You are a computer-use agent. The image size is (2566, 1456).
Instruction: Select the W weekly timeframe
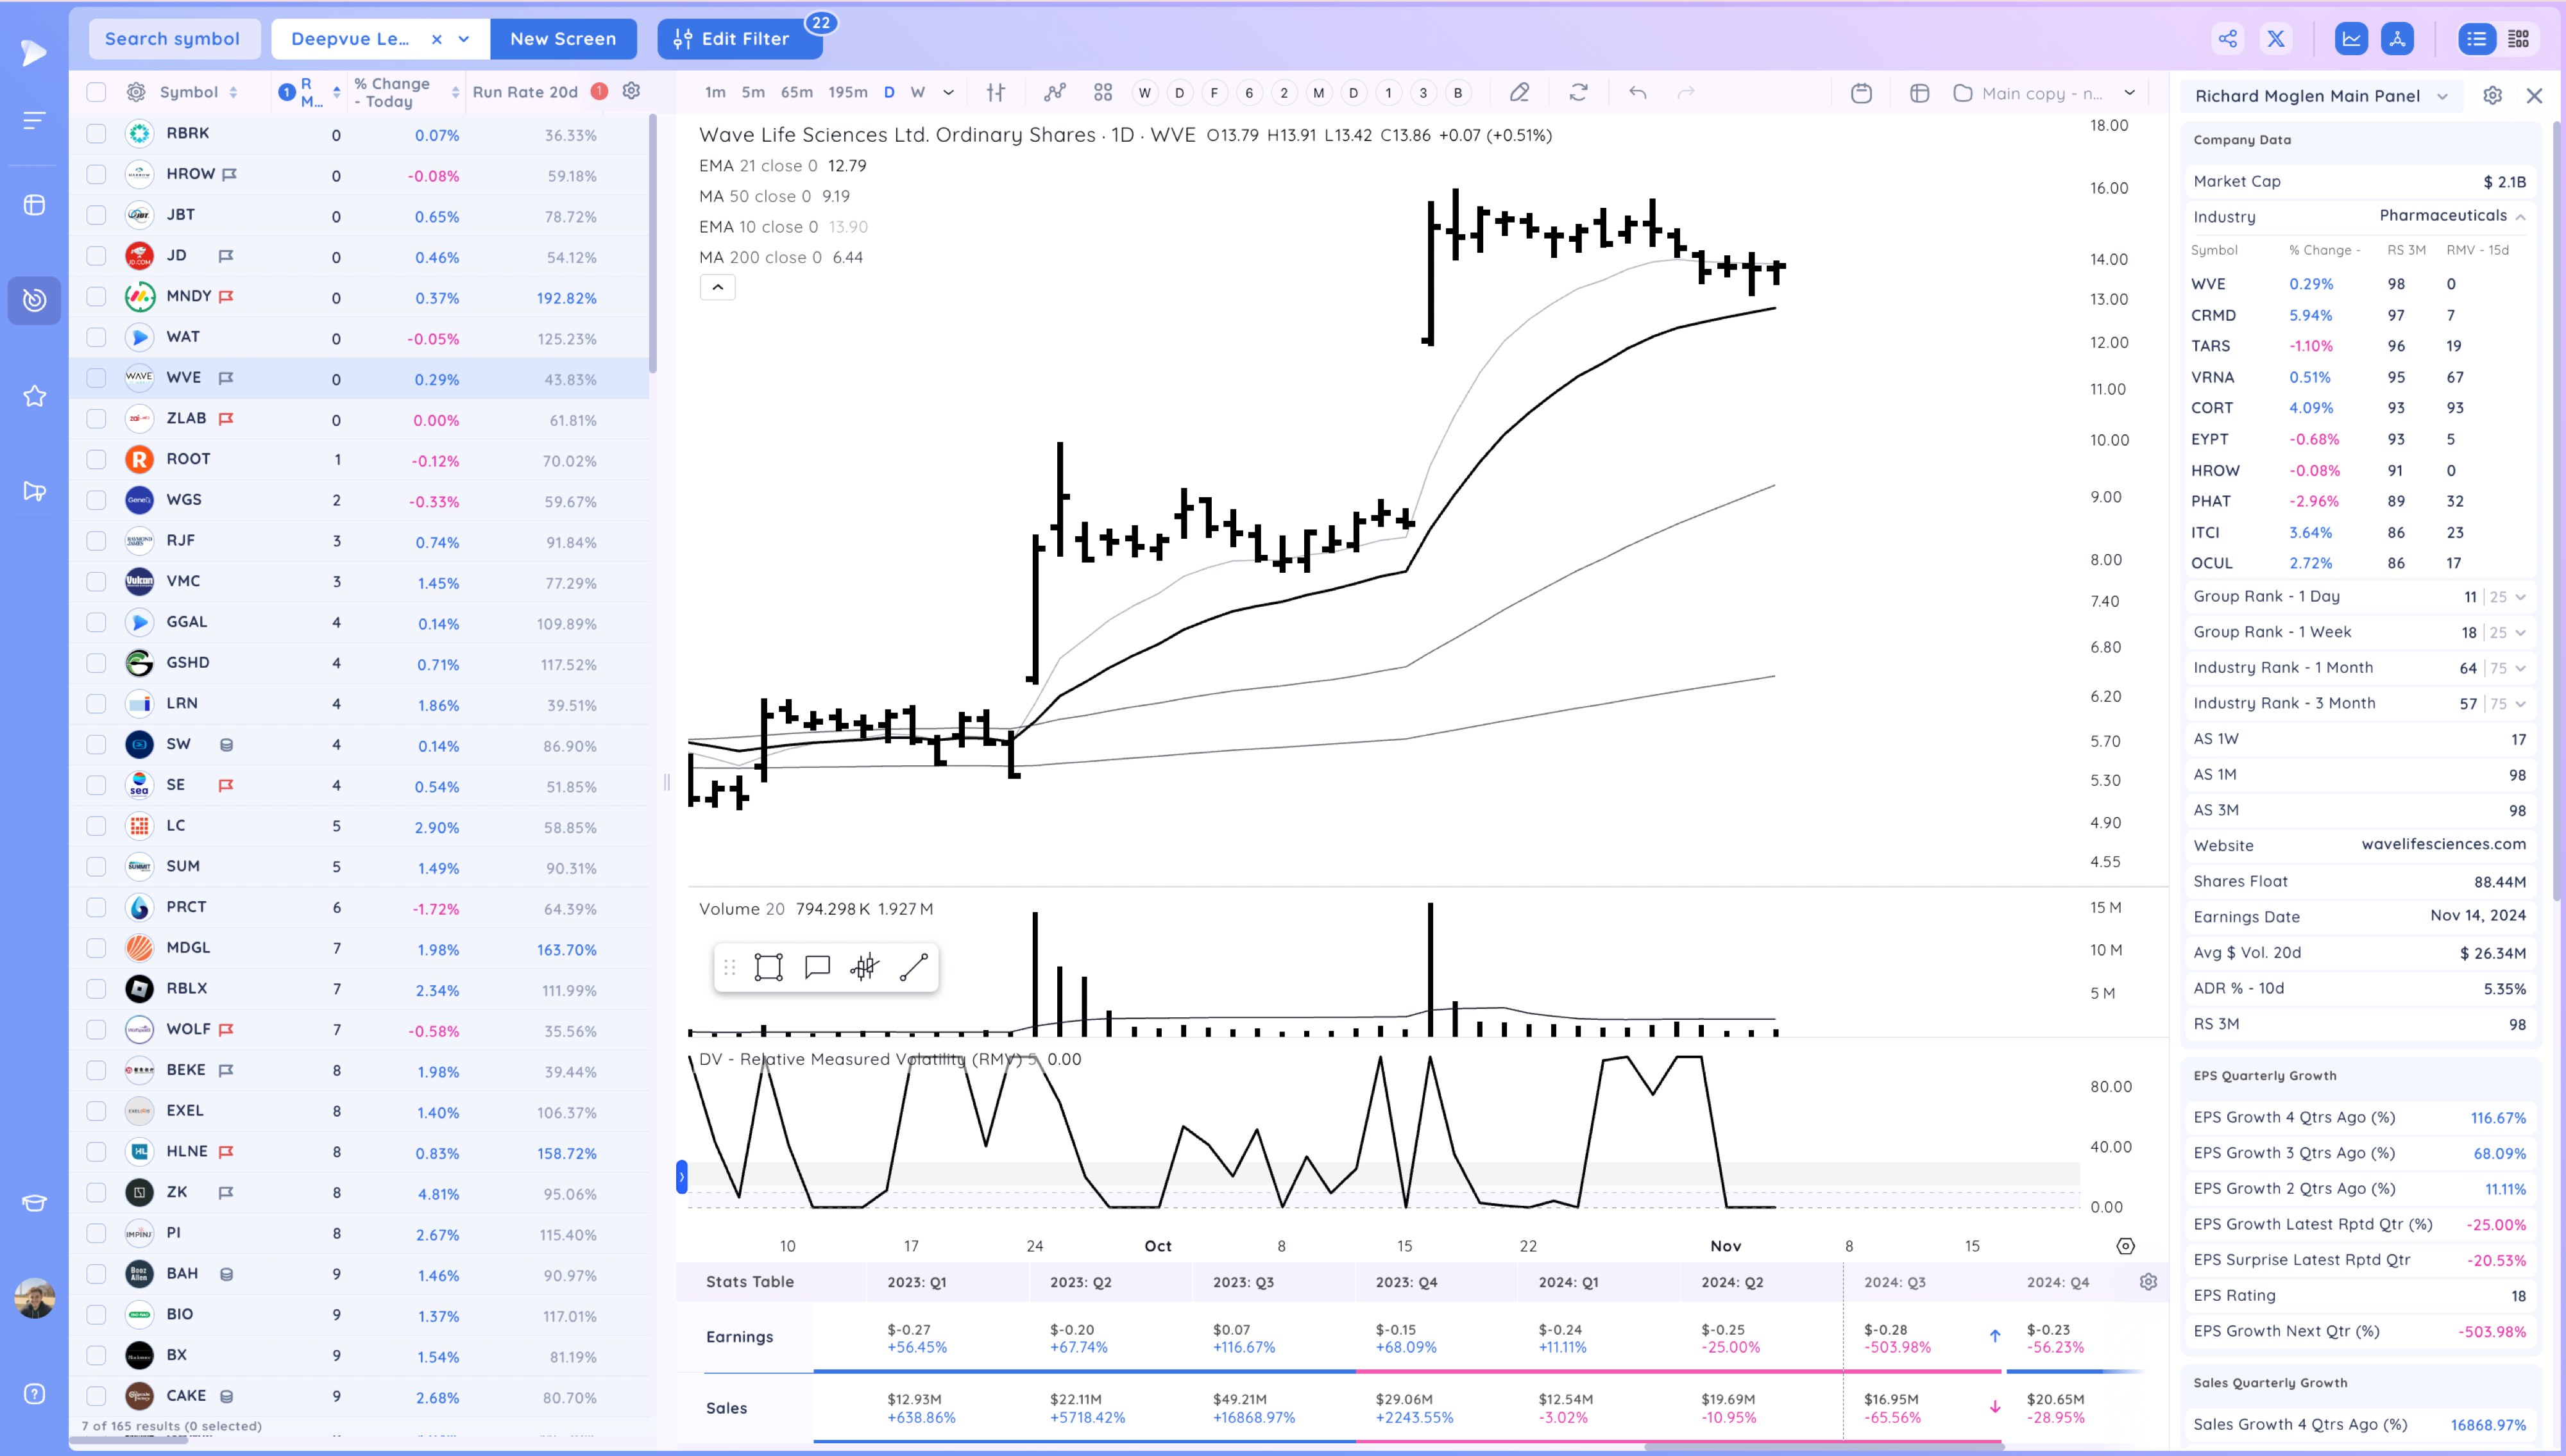(917, 93)
